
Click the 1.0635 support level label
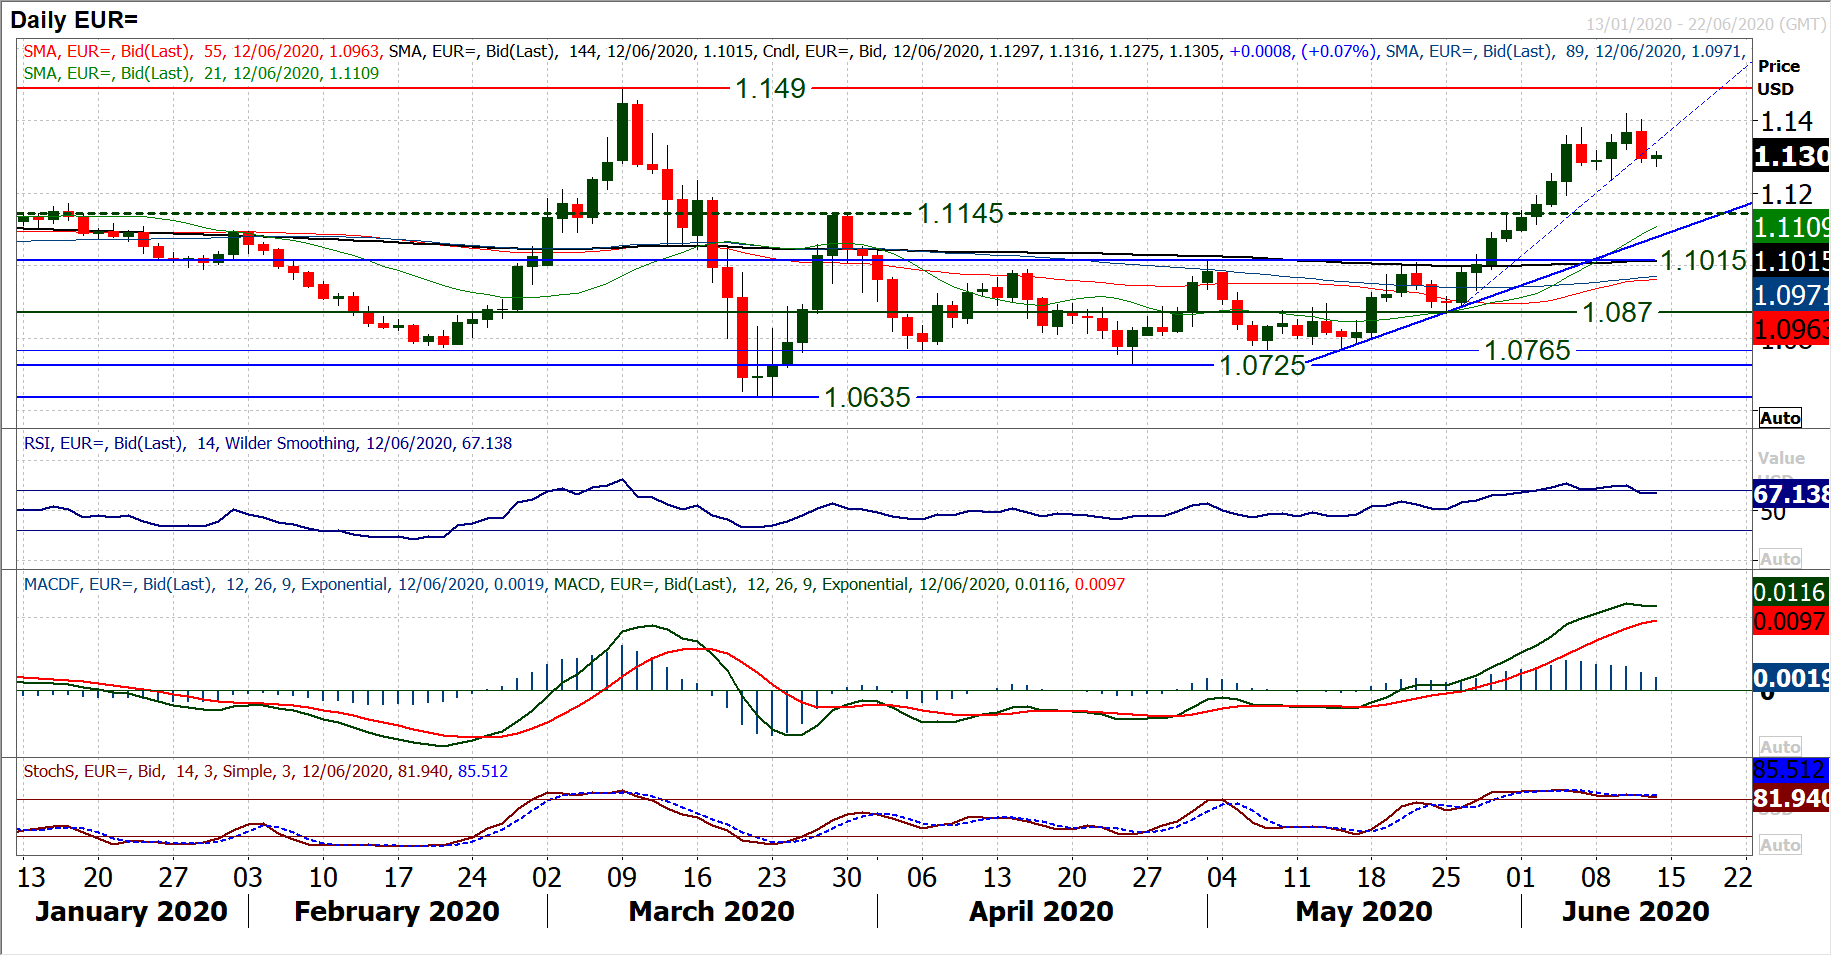pos(867,398)
